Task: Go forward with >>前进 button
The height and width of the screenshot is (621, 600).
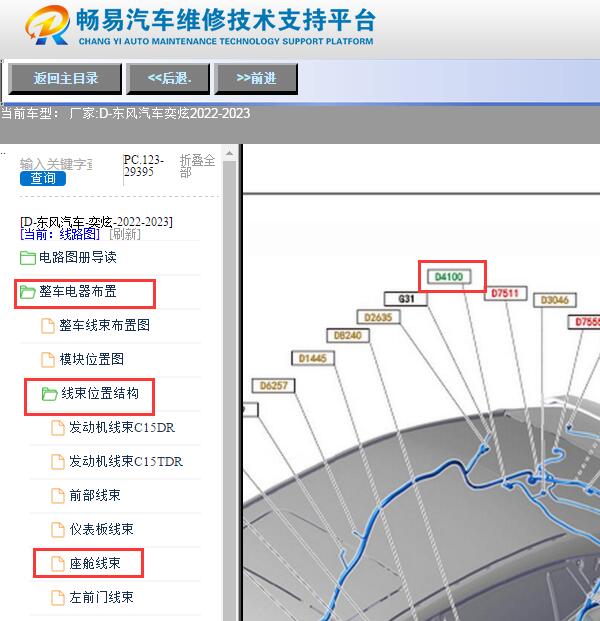Action: coord(256,78)
